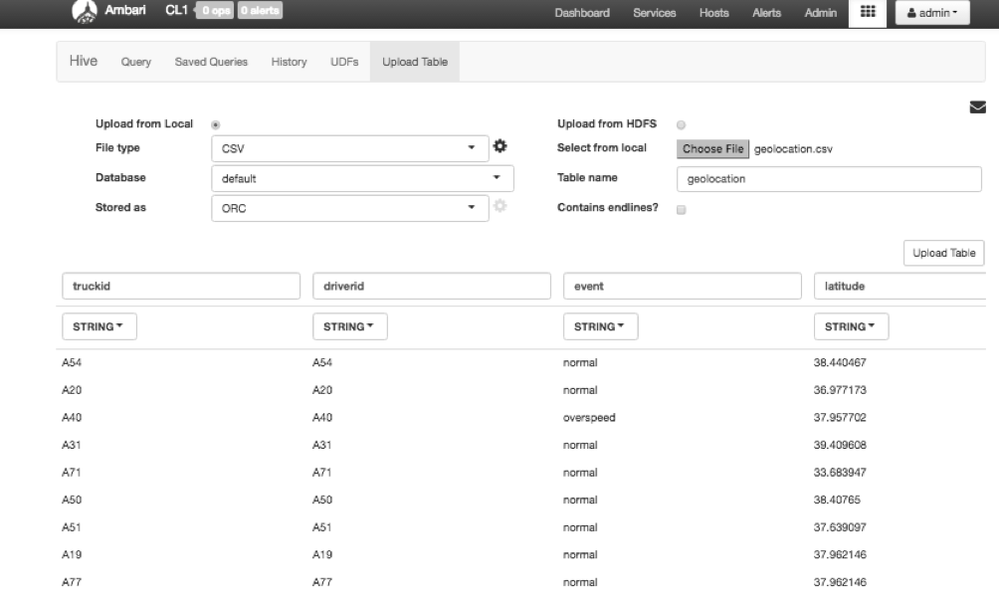The width and height of the screenshot is (999, 610).
Task: Open the Alerts menu item
Action: click(x=766, y=13)
